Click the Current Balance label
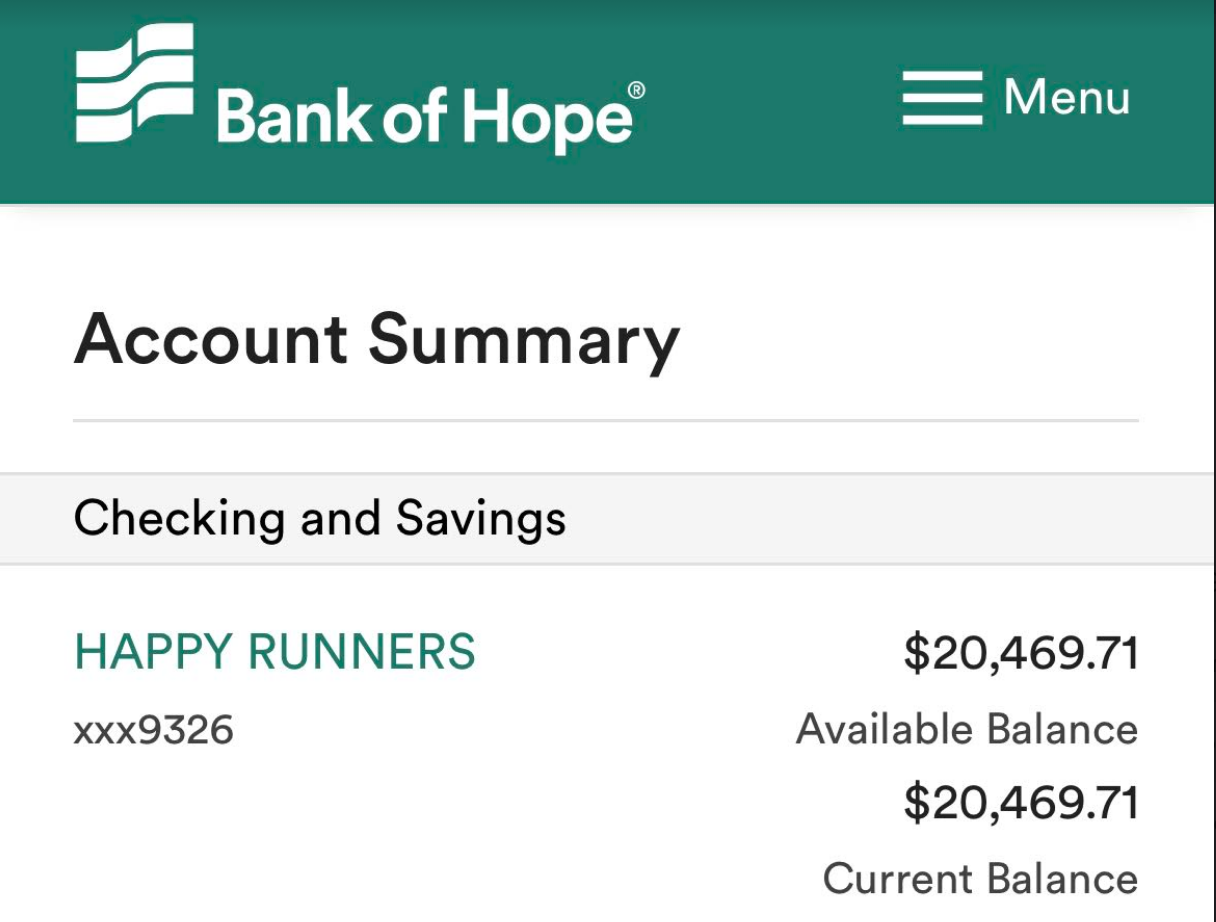Viewport: 1216px width, 922px height. point(980,879)
